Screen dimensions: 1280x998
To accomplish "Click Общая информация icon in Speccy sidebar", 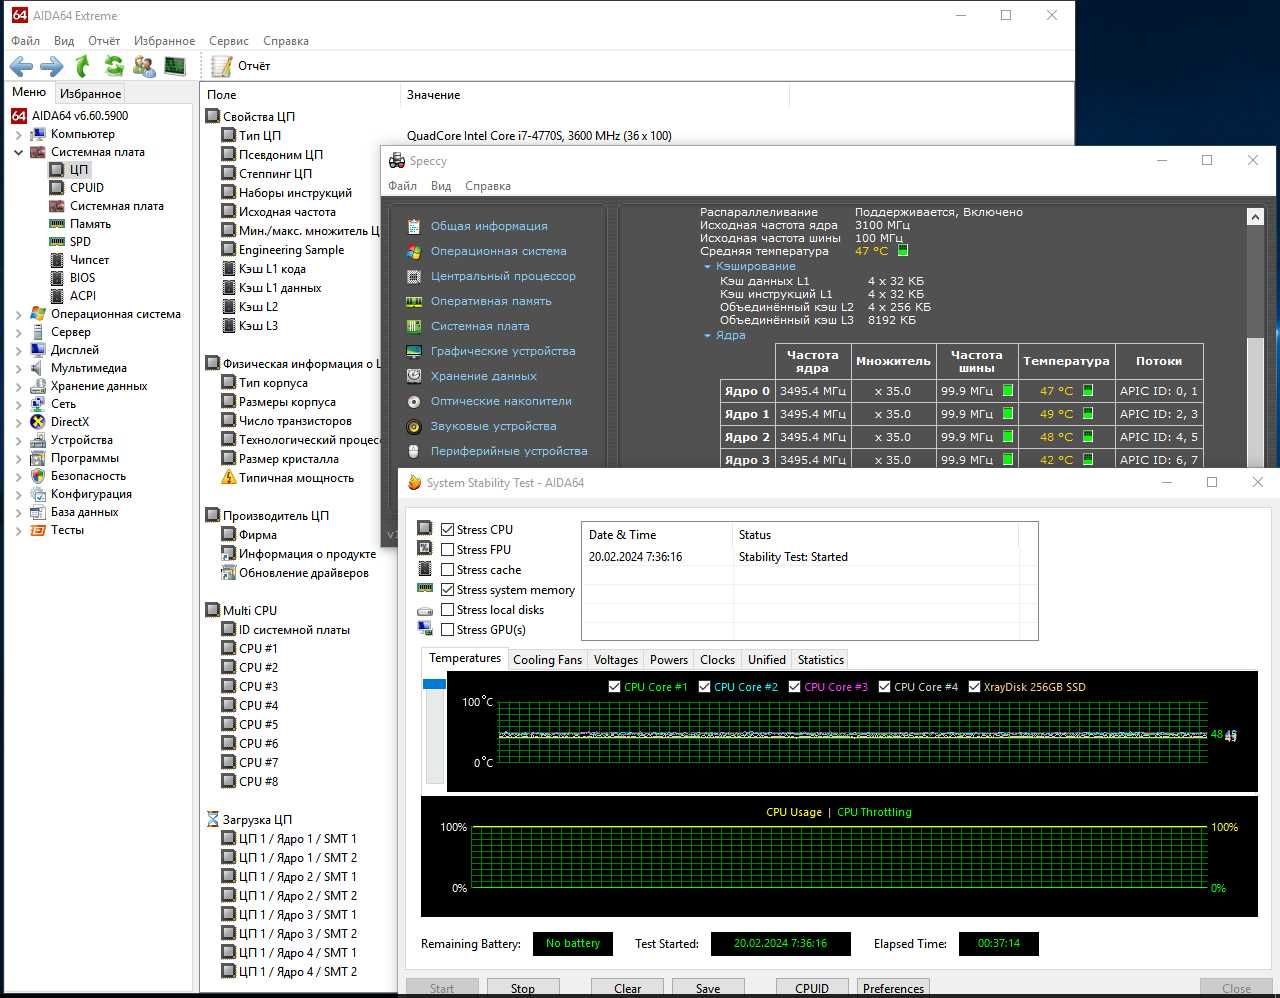I will (x=414, y=226).
